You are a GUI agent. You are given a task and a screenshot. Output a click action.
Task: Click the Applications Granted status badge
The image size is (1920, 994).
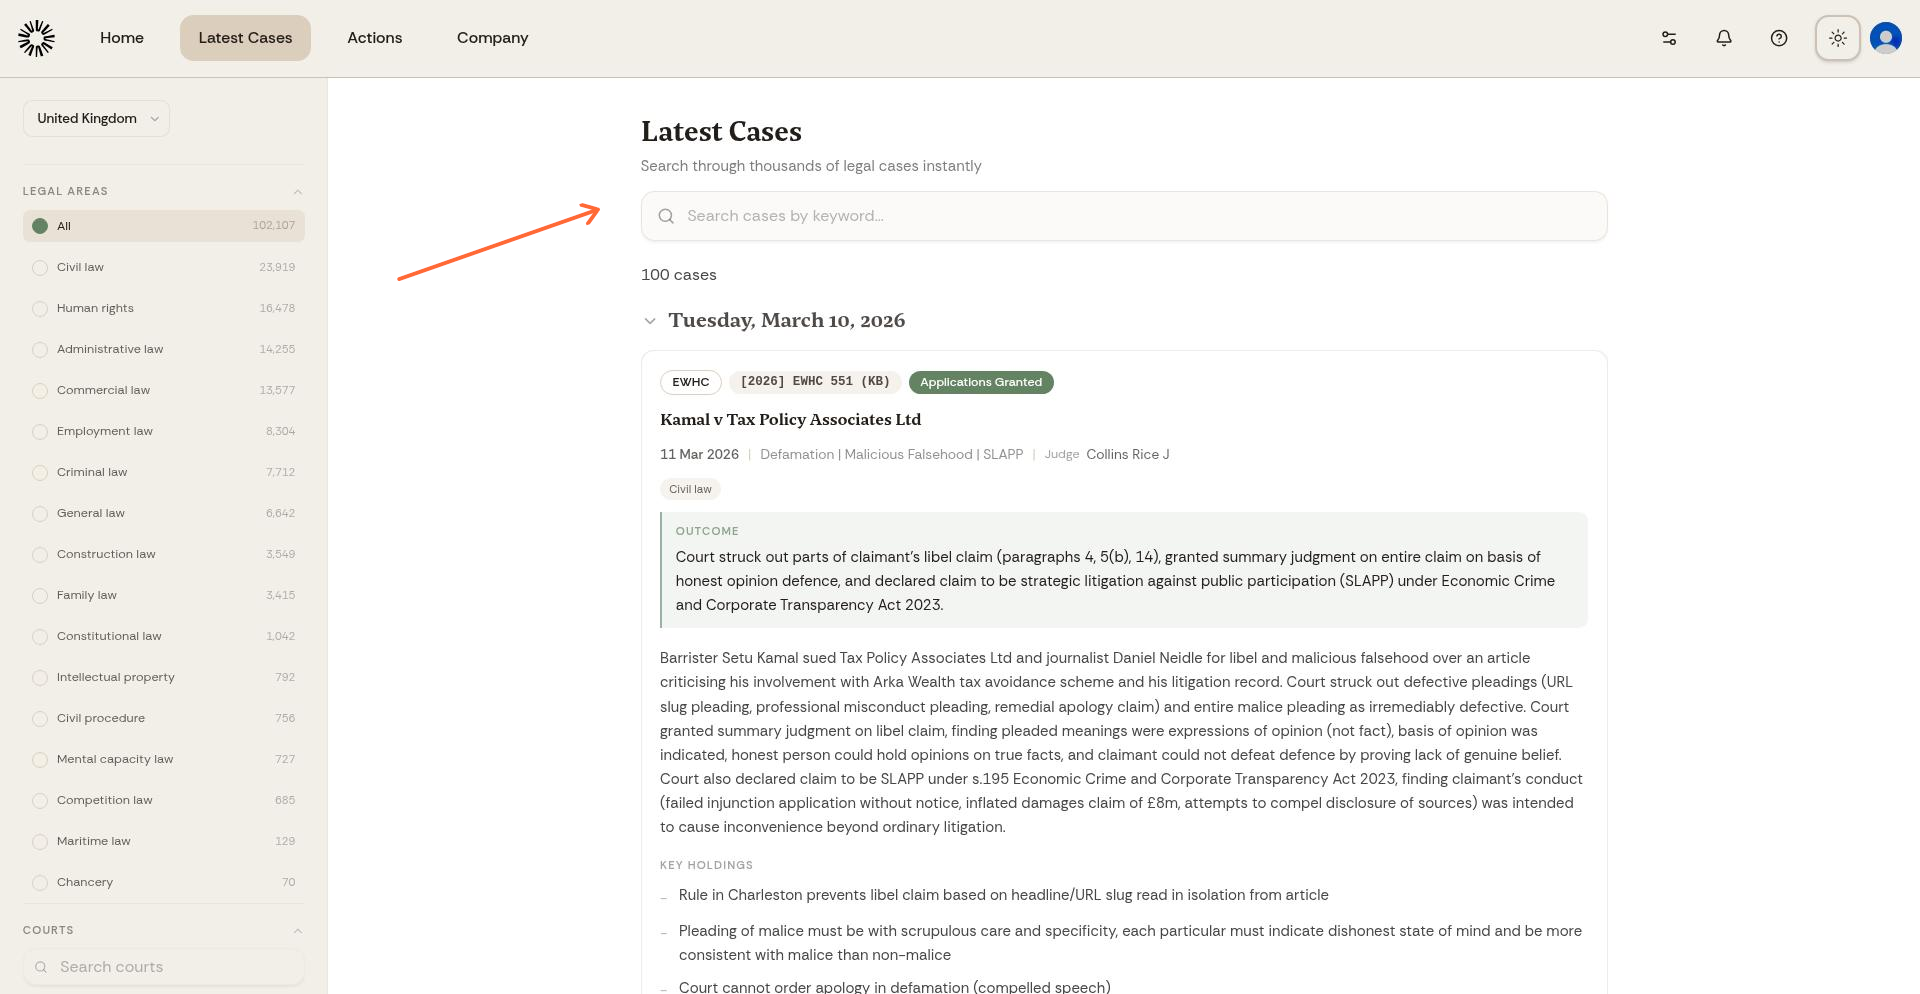tap(981, 382)
